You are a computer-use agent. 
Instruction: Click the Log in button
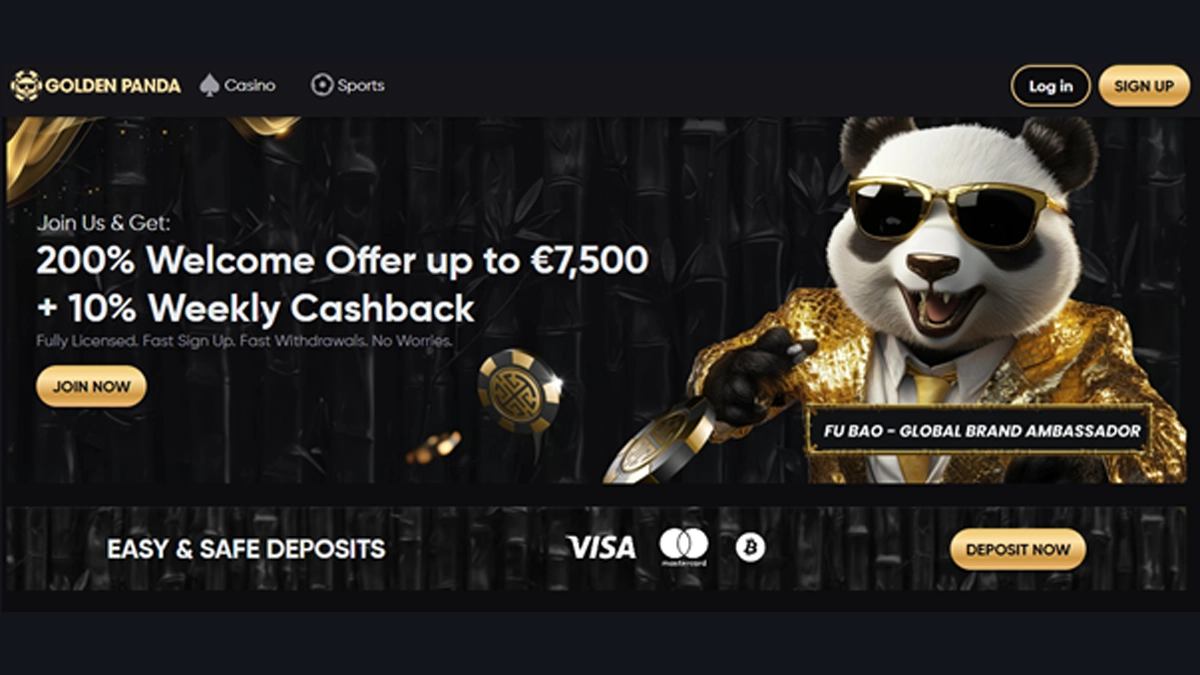(1050, 86)
